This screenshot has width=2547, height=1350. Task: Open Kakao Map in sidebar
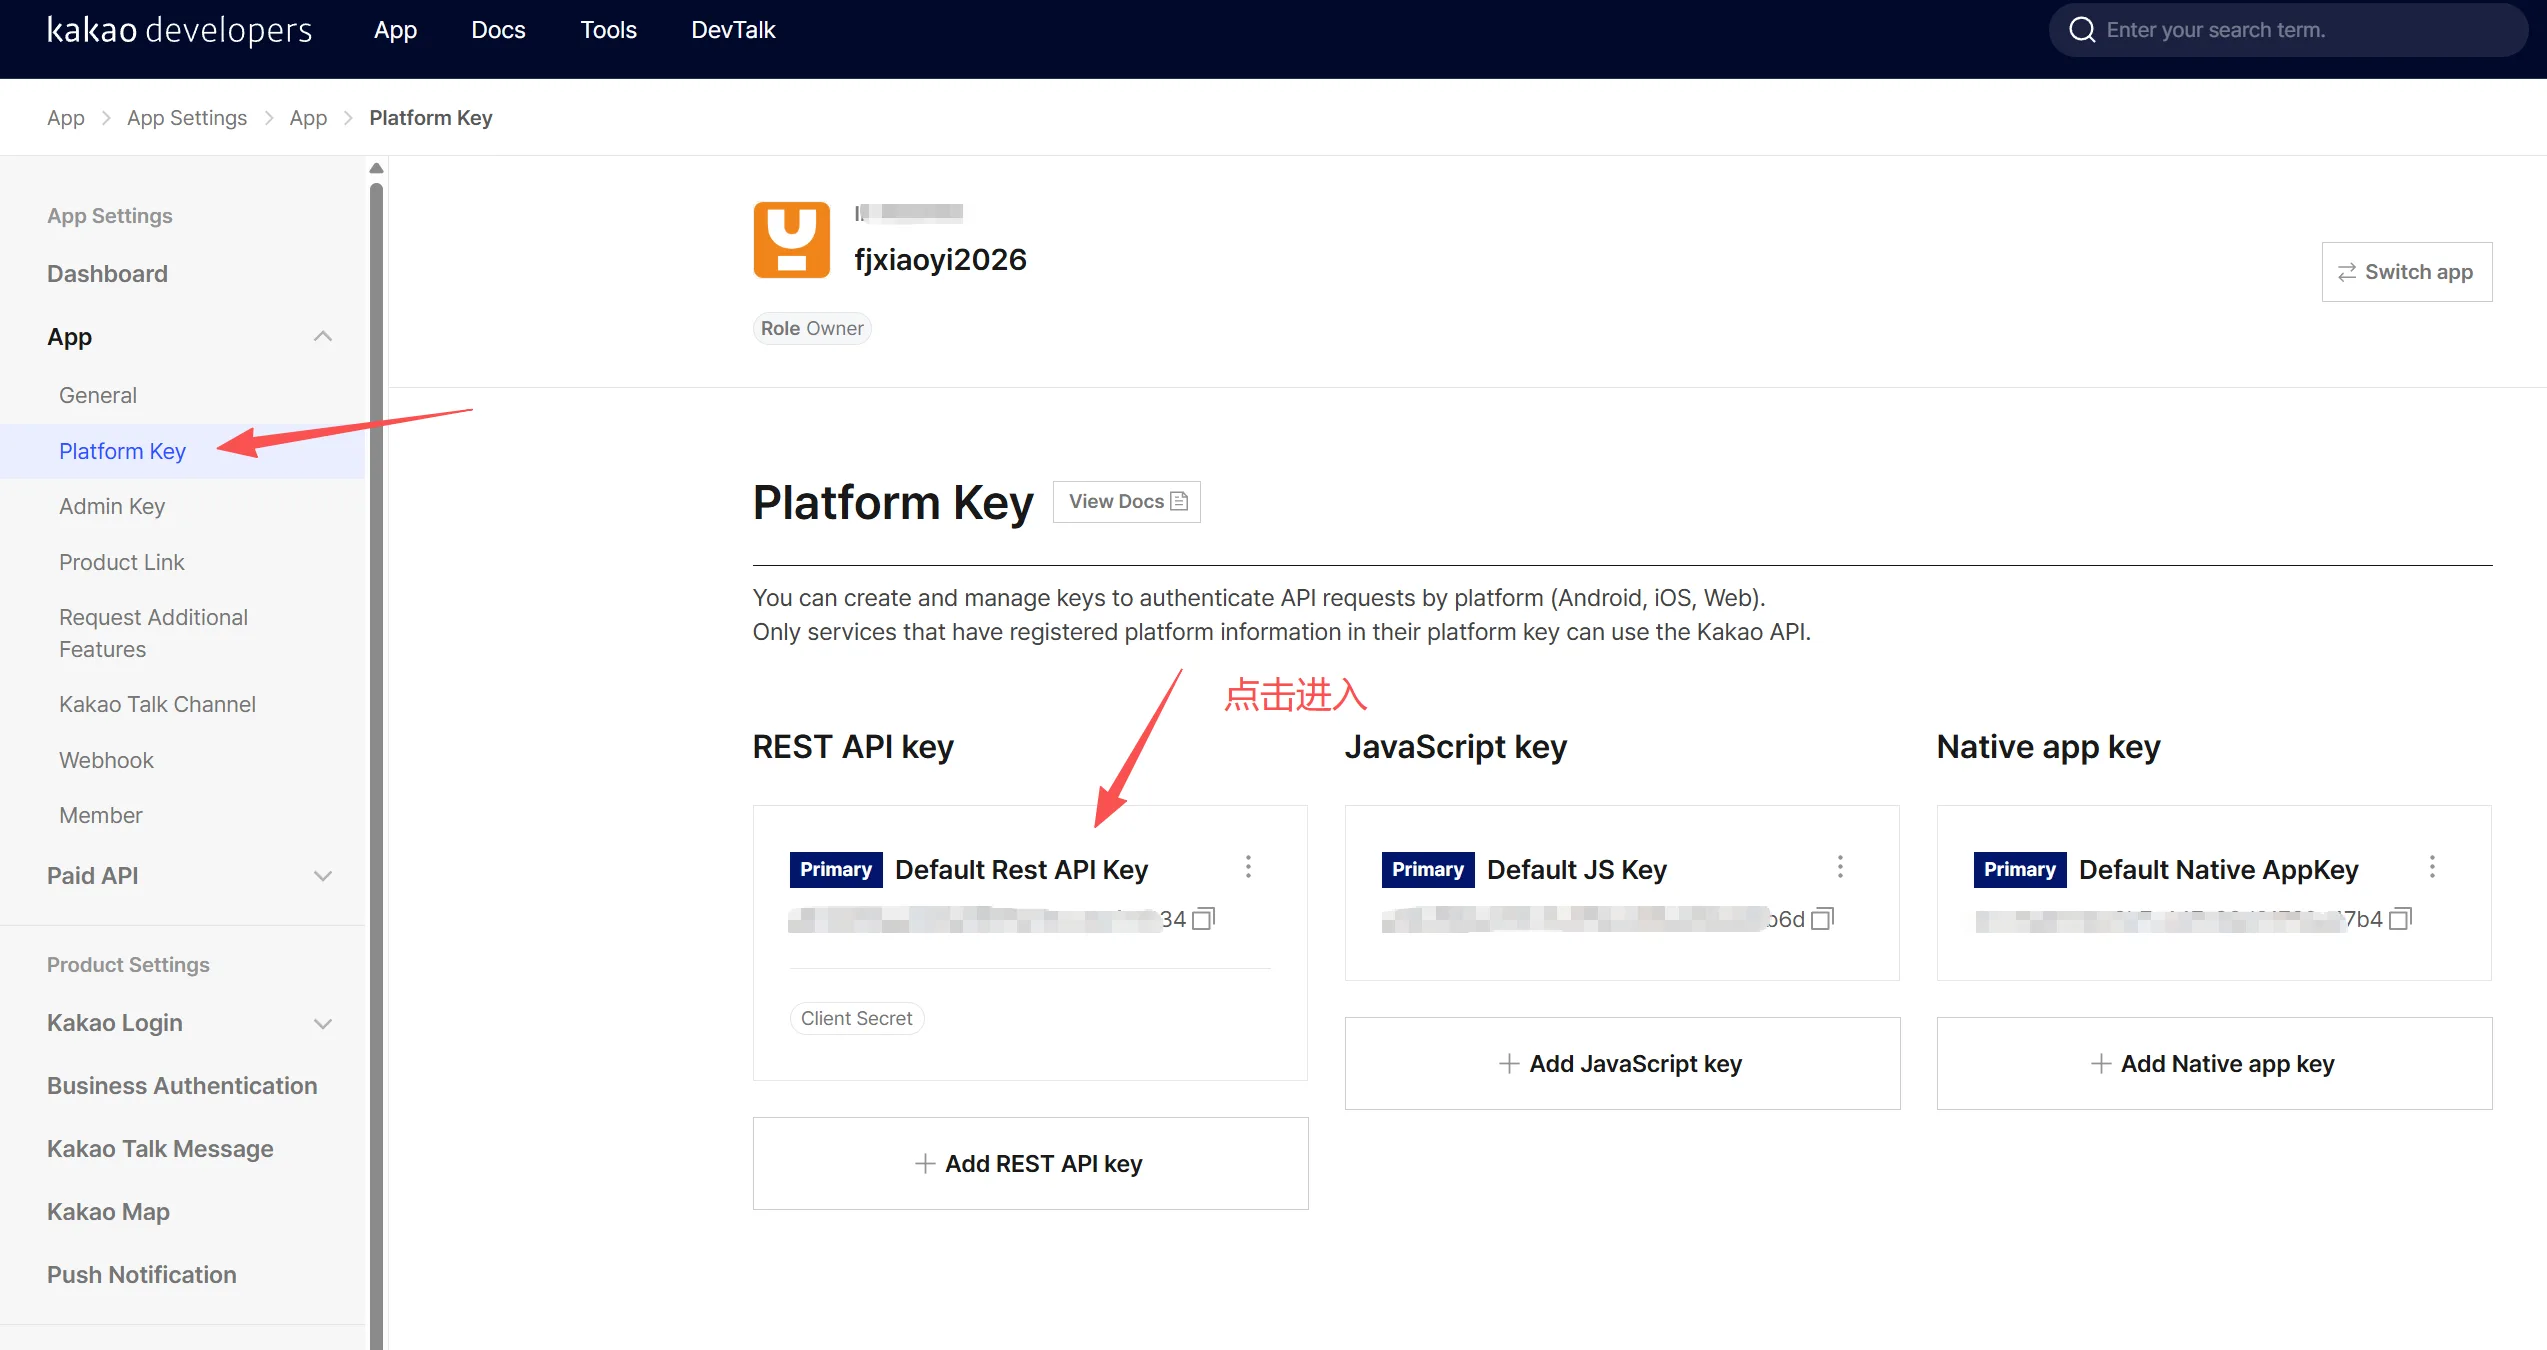pos(108,1212)
